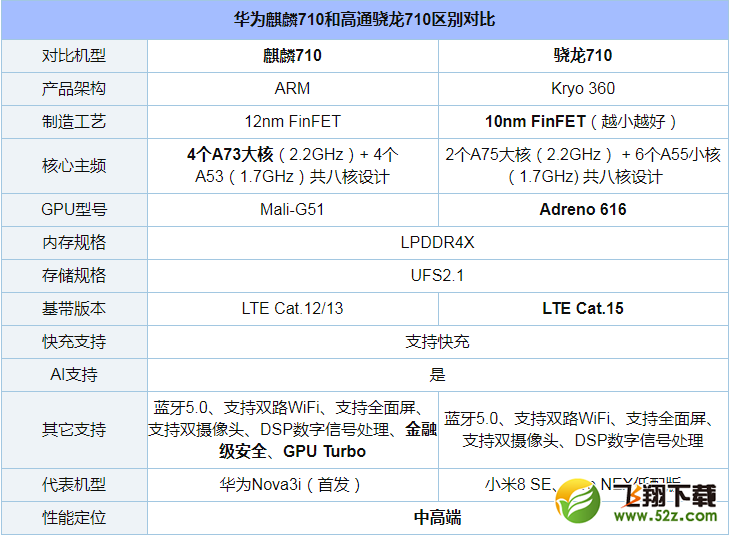The image size is (729, 535).
Task: Click the Kryo 360 cell
Action: click(x=583, y=89)
